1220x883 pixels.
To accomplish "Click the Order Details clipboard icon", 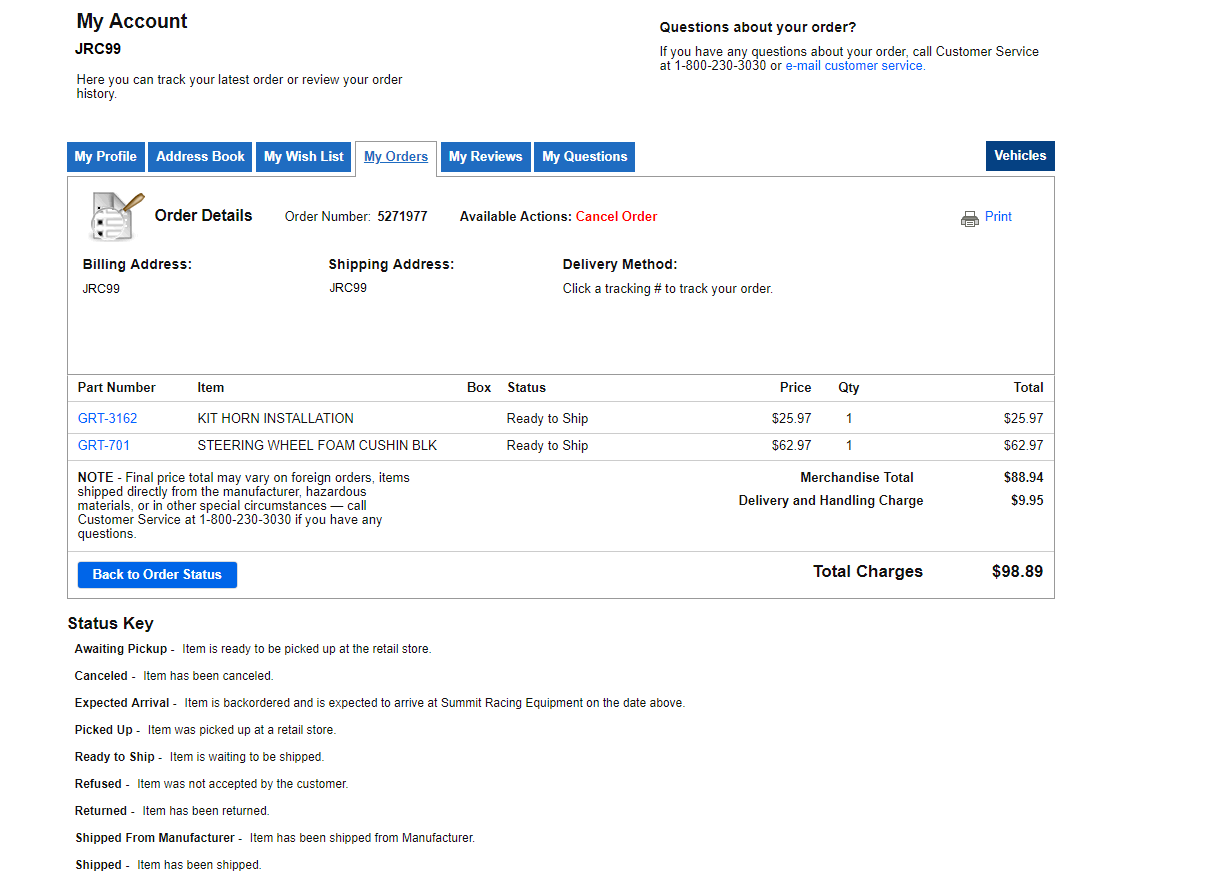I will coord(116,216).
